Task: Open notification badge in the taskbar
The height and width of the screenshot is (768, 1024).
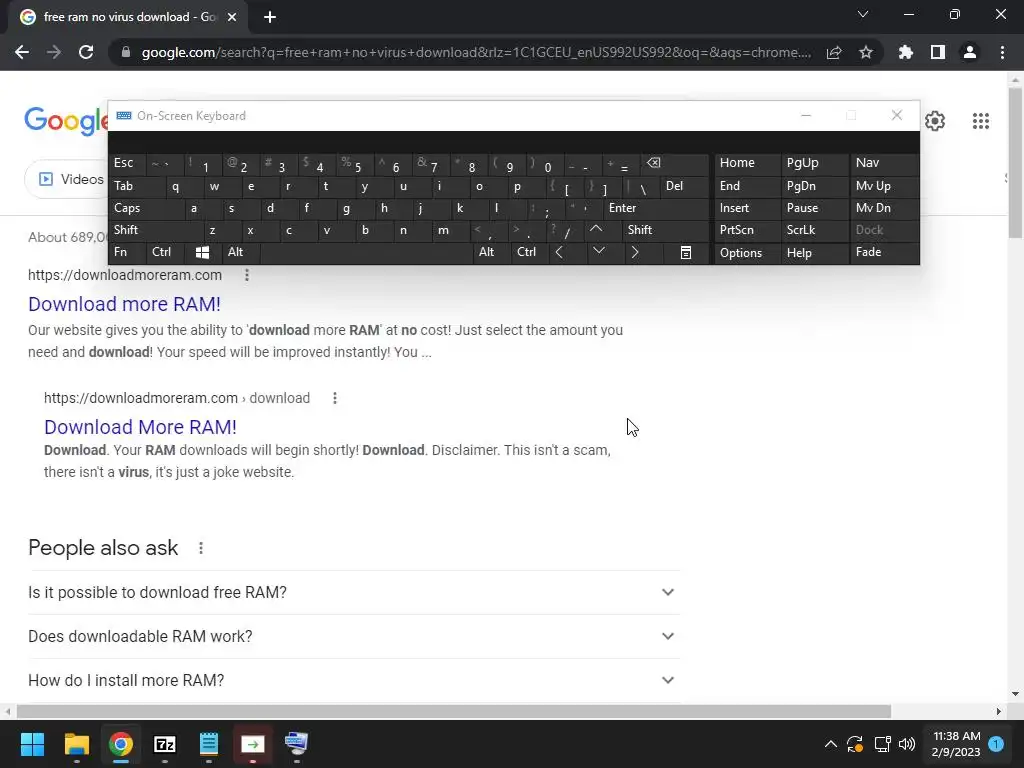Action: [x=996, y=744]
